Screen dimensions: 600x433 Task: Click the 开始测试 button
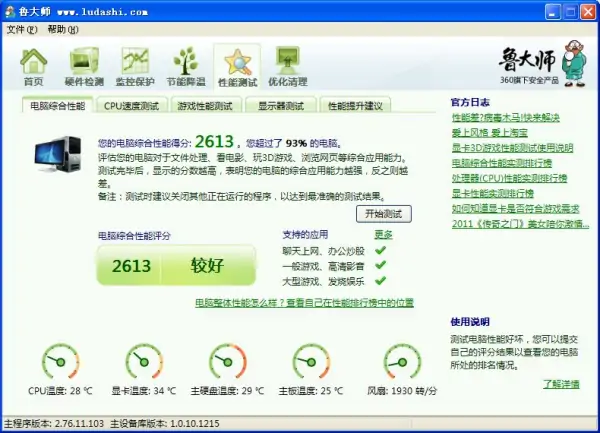[x=384, y=214]
